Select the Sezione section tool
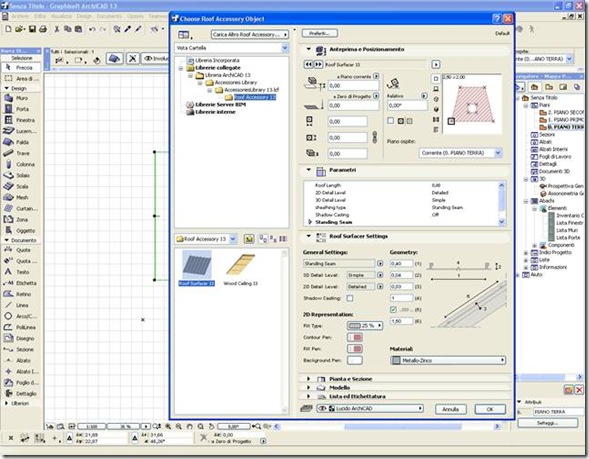The height and width of the screenshot is (459, 589). (21, 349)
